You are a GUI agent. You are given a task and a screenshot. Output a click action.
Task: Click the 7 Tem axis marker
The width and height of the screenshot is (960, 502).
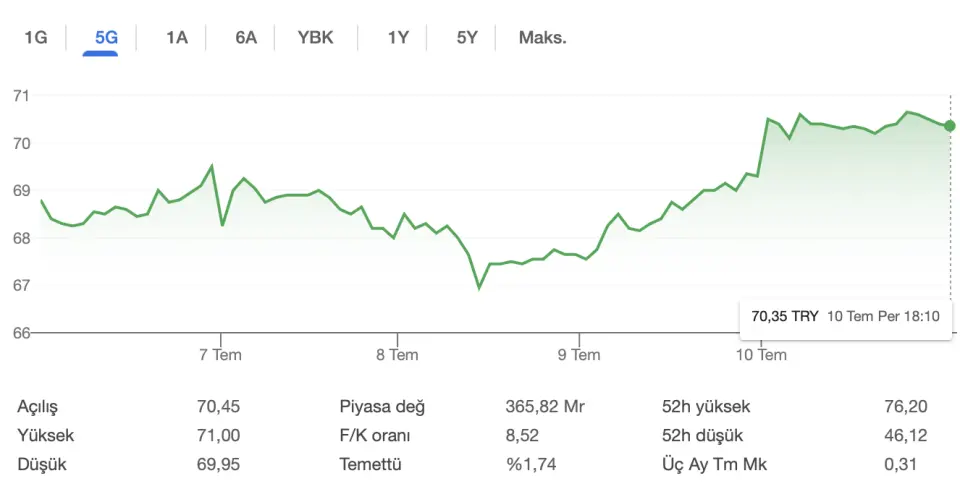(x=220, y=354)
